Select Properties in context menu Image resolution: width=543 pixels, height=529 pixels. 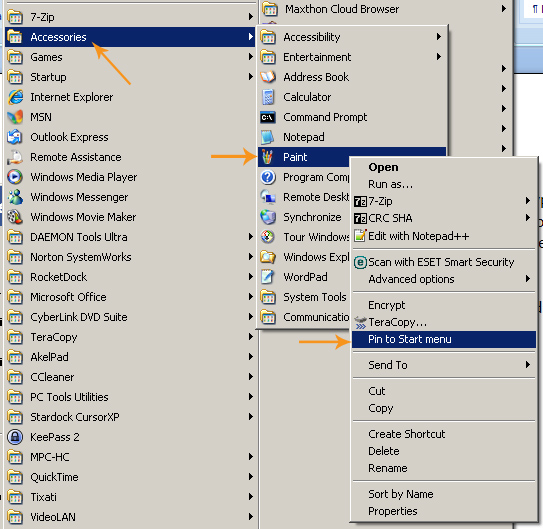(444, 511)
